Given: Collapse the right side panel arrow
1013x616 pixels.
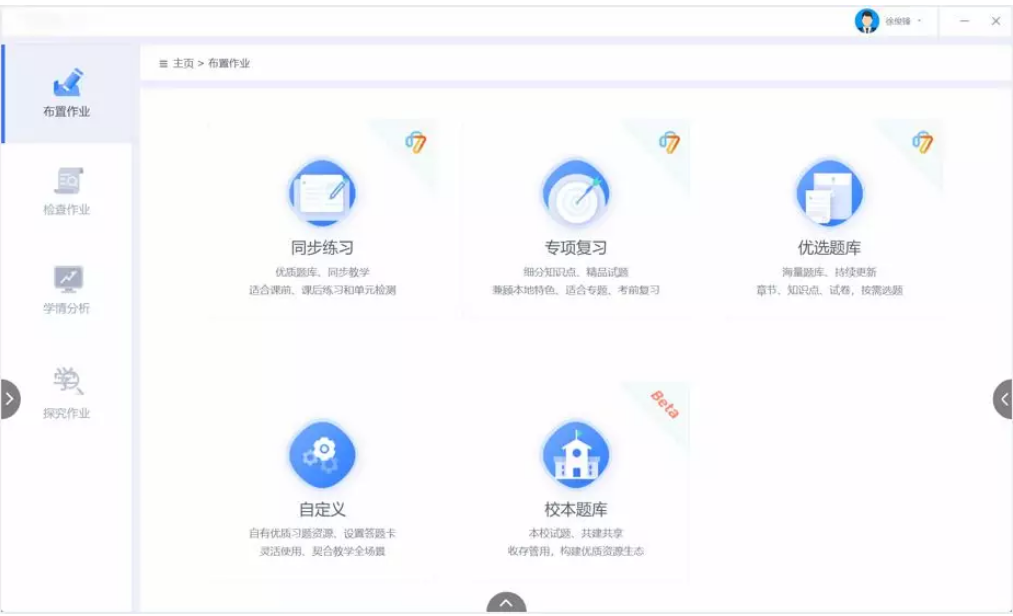Looking at the screenshot, I should [x=1003, y=399].
